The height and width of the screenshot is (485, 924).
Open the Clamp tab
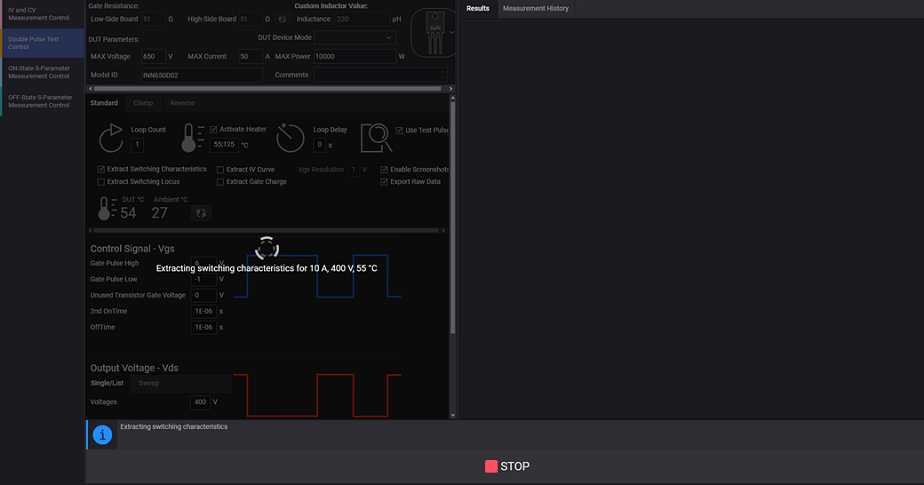tap(143, 103)
